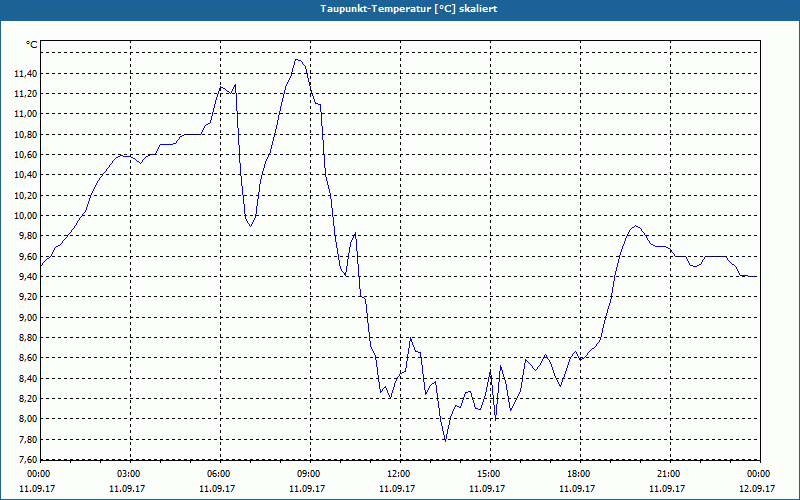The image size is (800, 500).
Task: Click the '10,40' y-axis value
Action: [x=26, y=175]
